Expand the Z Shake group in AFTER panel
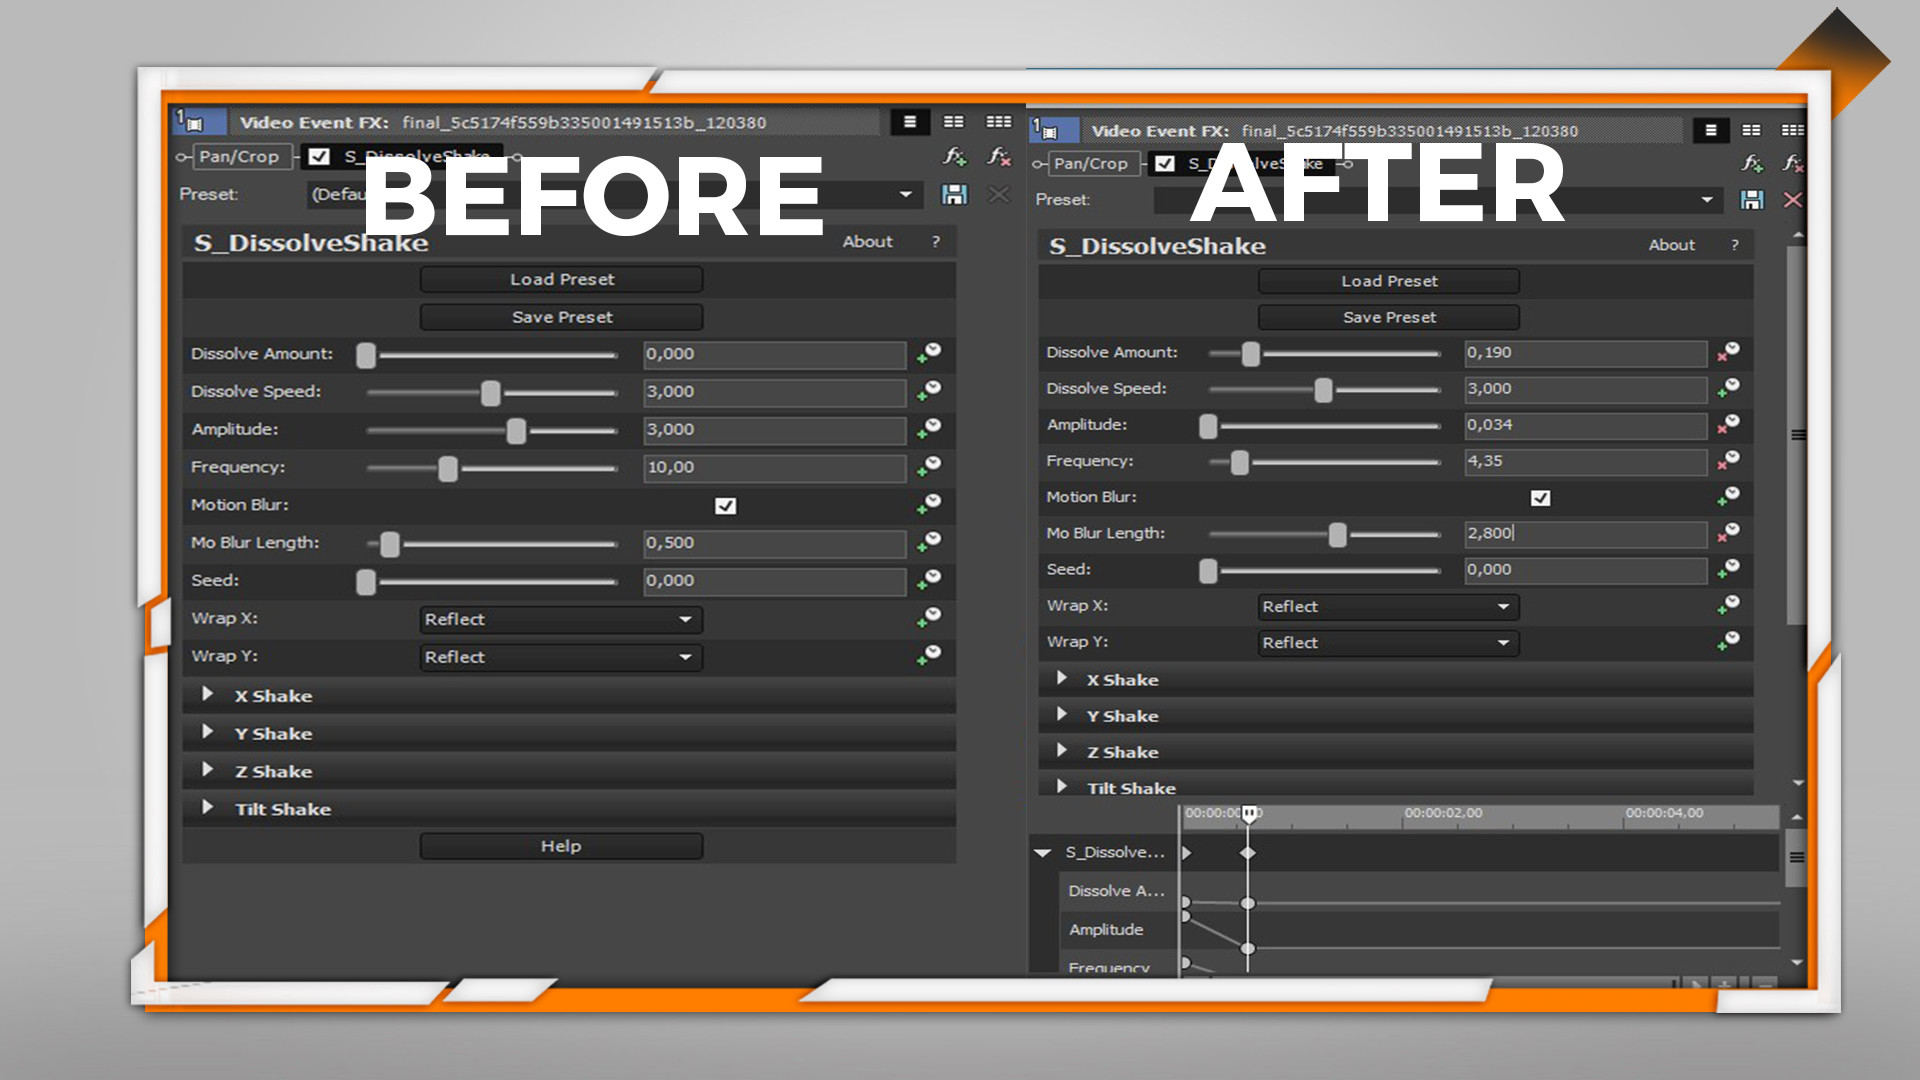The height and width of the screenshot is (1080, 1920). pos(1062,750)
